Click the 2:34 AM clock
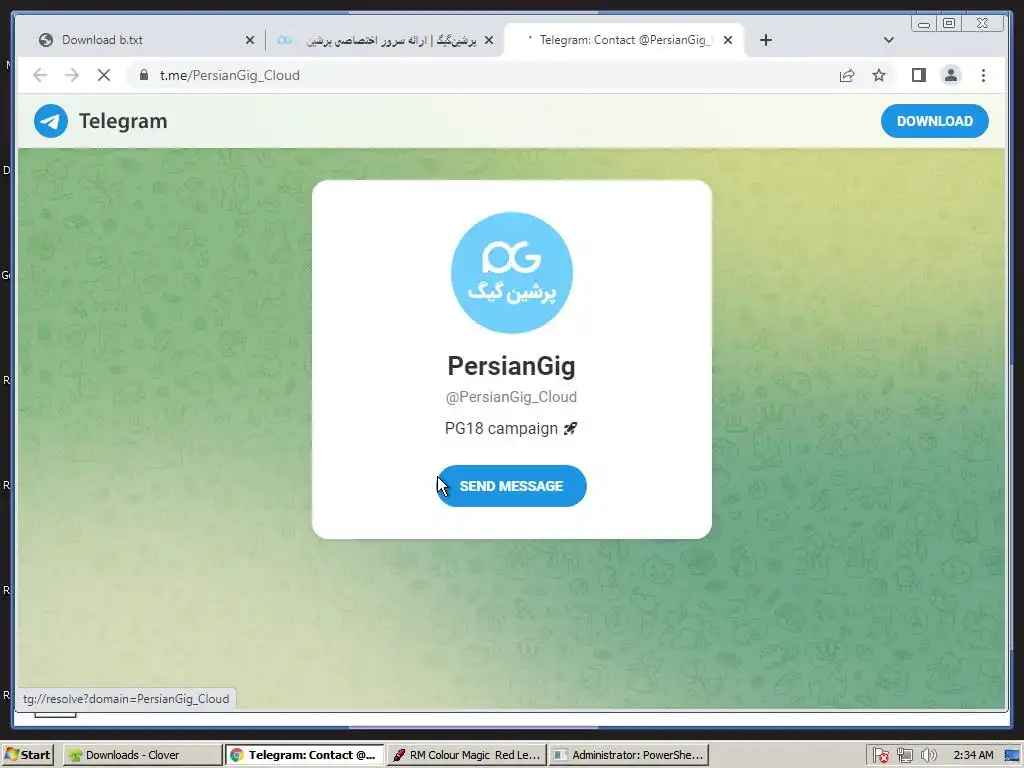 click(x=973, y=756)
